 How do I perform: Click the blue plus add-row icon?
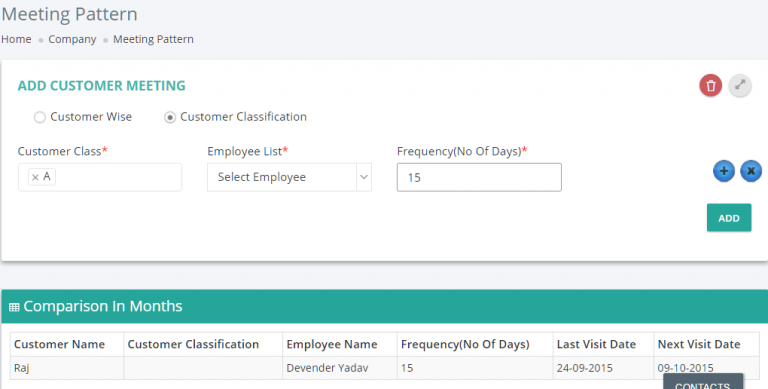[724, 171]
